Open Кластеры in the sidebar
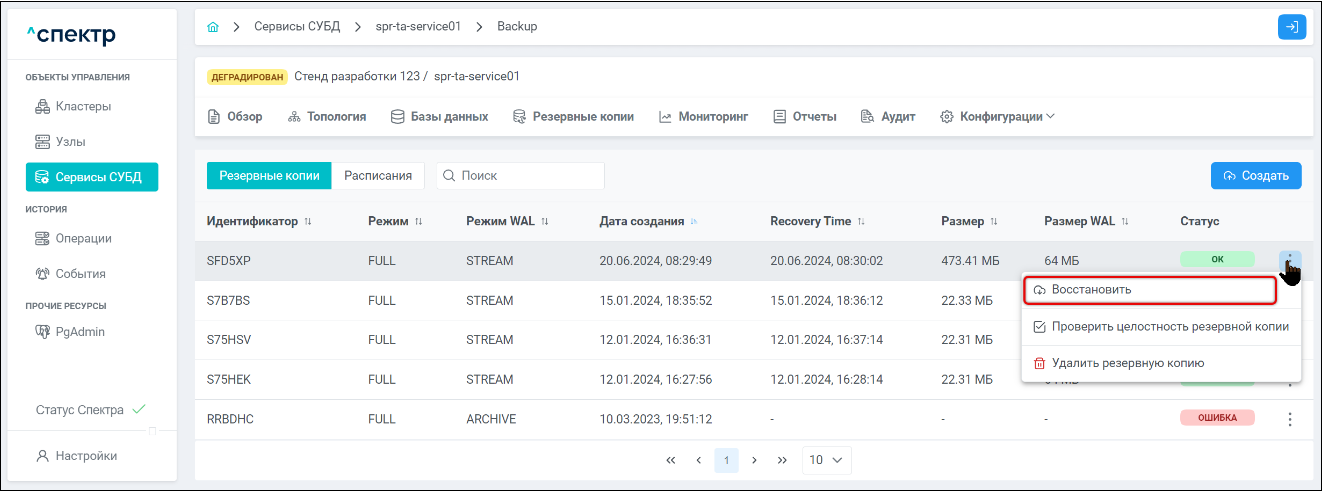 [83, 106]
